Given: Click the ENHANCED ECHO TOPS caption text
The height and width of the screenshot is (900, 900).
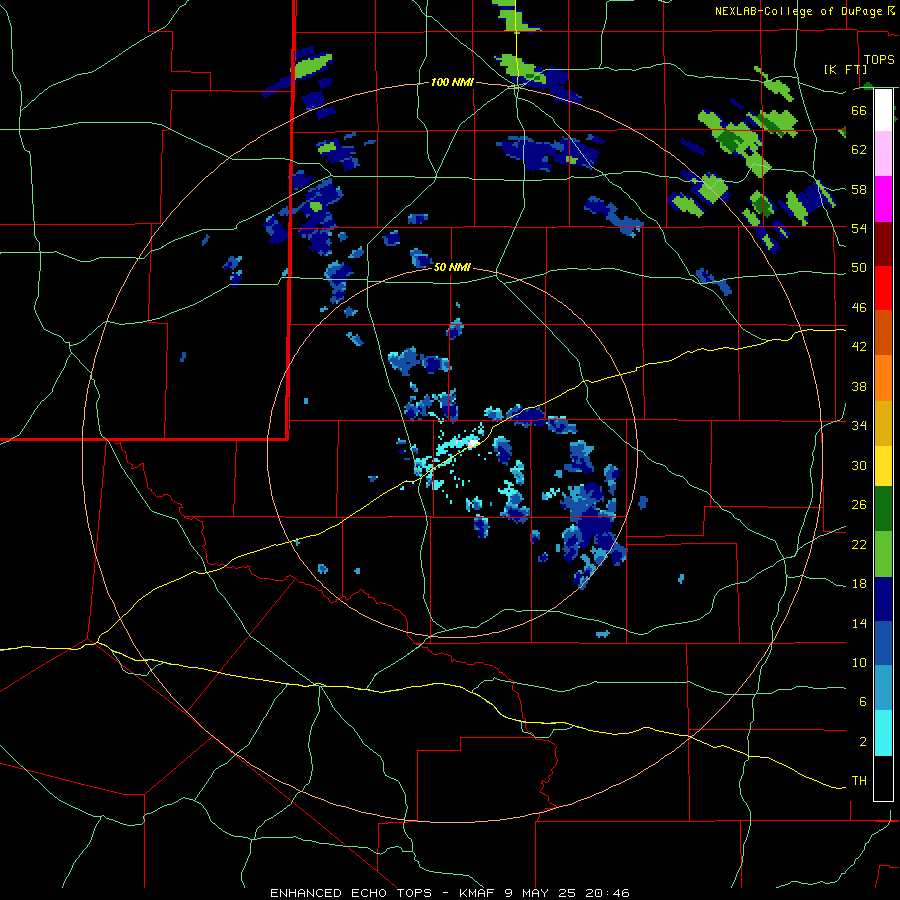Looking at the screenshot, I should click(450, 893).
